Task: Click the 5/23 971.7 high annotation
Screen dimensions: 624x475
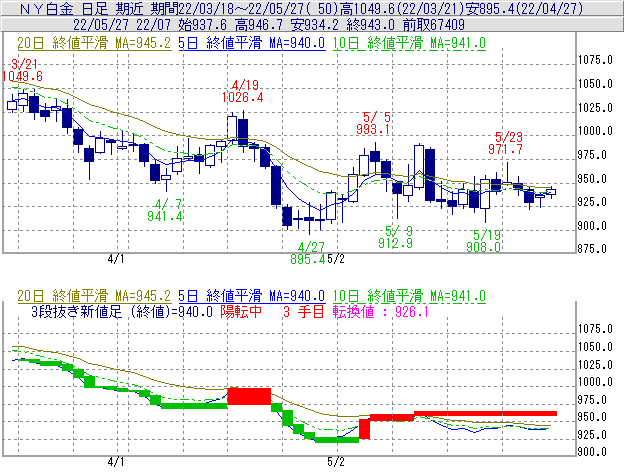Action: [x=506, y=143]
